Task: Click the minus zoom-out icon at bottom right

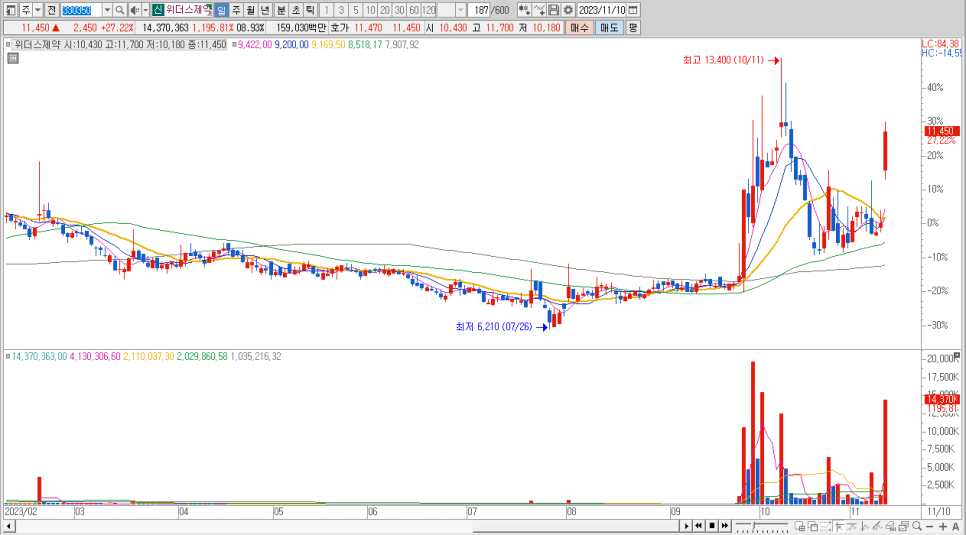Action: 930,525
